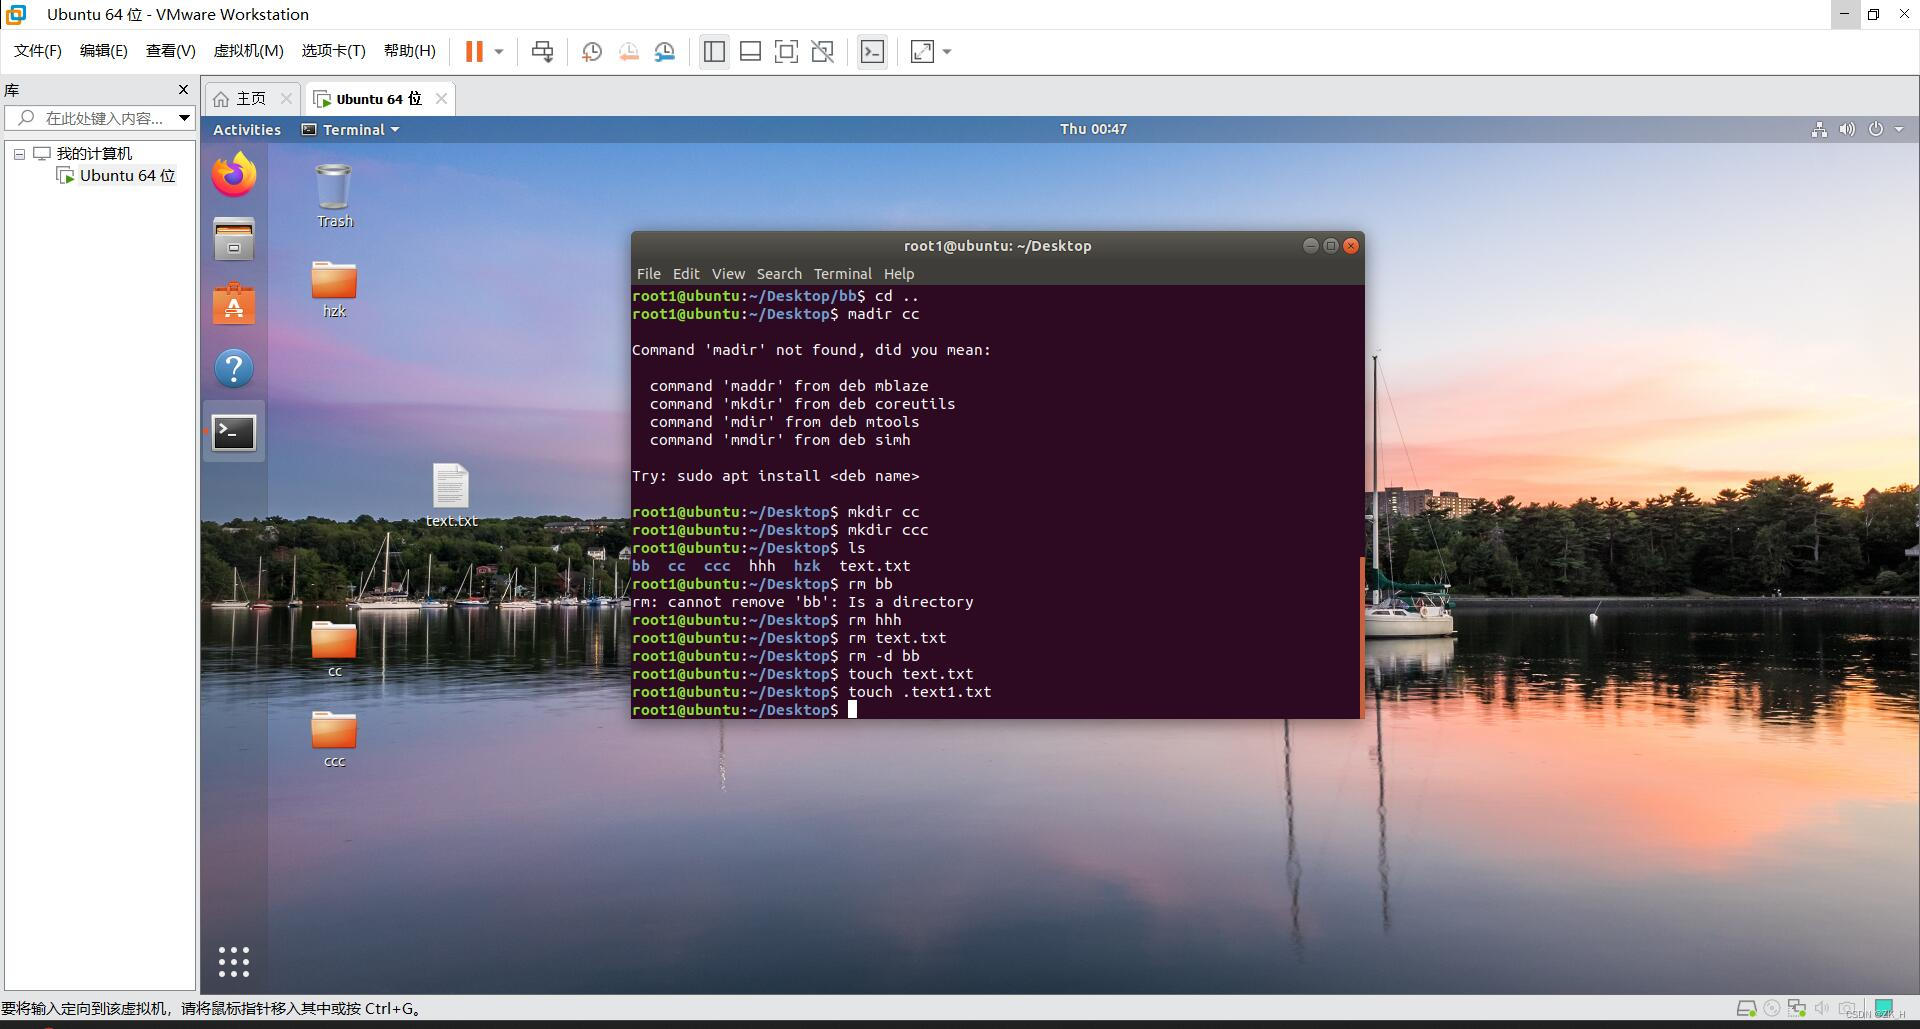Open the 编辑(E) menu
The width and height of the screenshot is (1920, 1029).
[104, 51]
